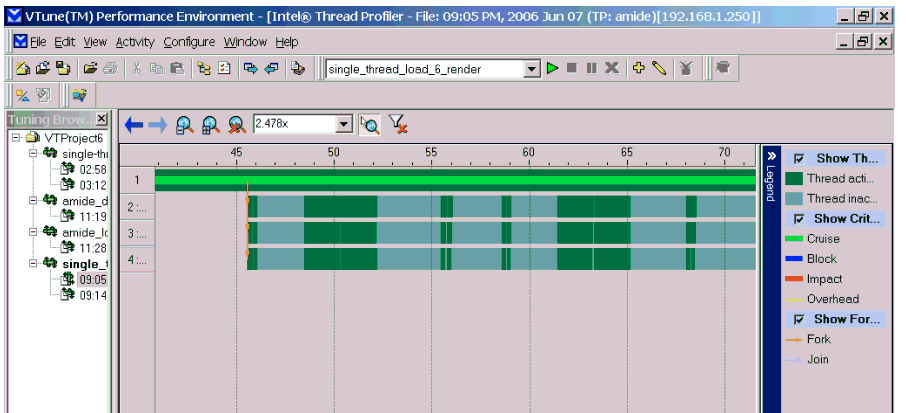Click the blue back arrow in timeline toolbar
The width and height of the screenshot is (906, 413).
[x=134, y=124]
